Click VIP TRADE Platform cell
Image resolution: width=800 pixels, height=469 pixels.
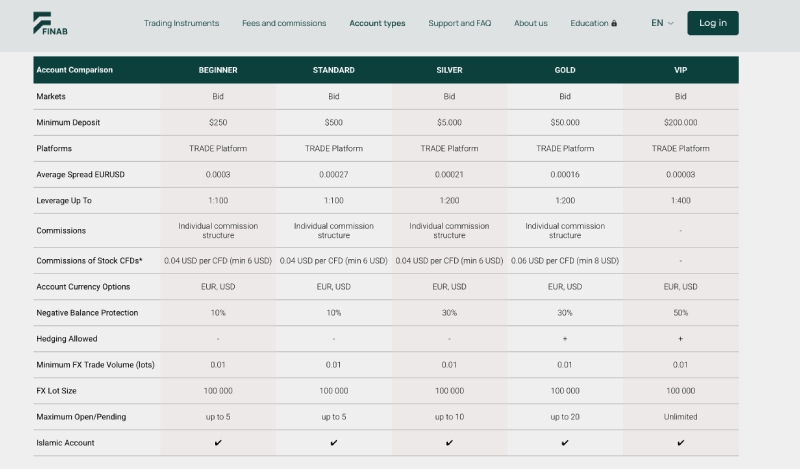pyautogui.click(x=681, y=149)
